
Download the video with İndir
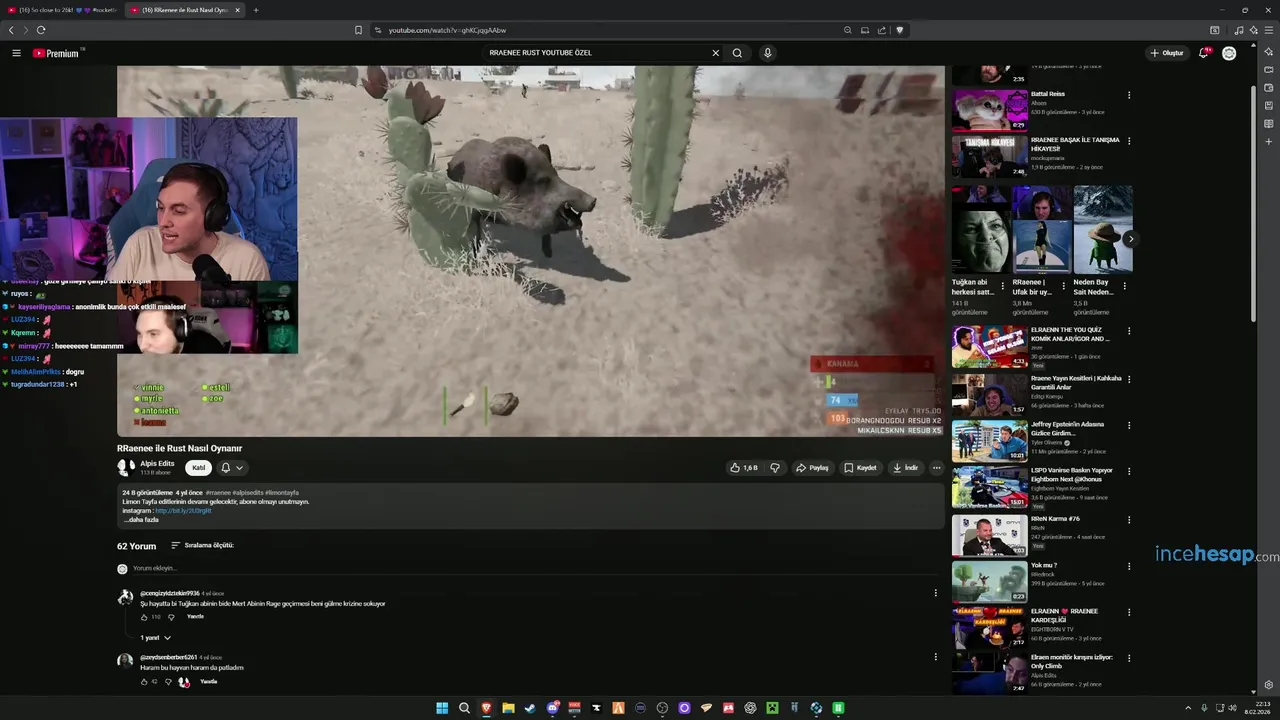(905, 468)
